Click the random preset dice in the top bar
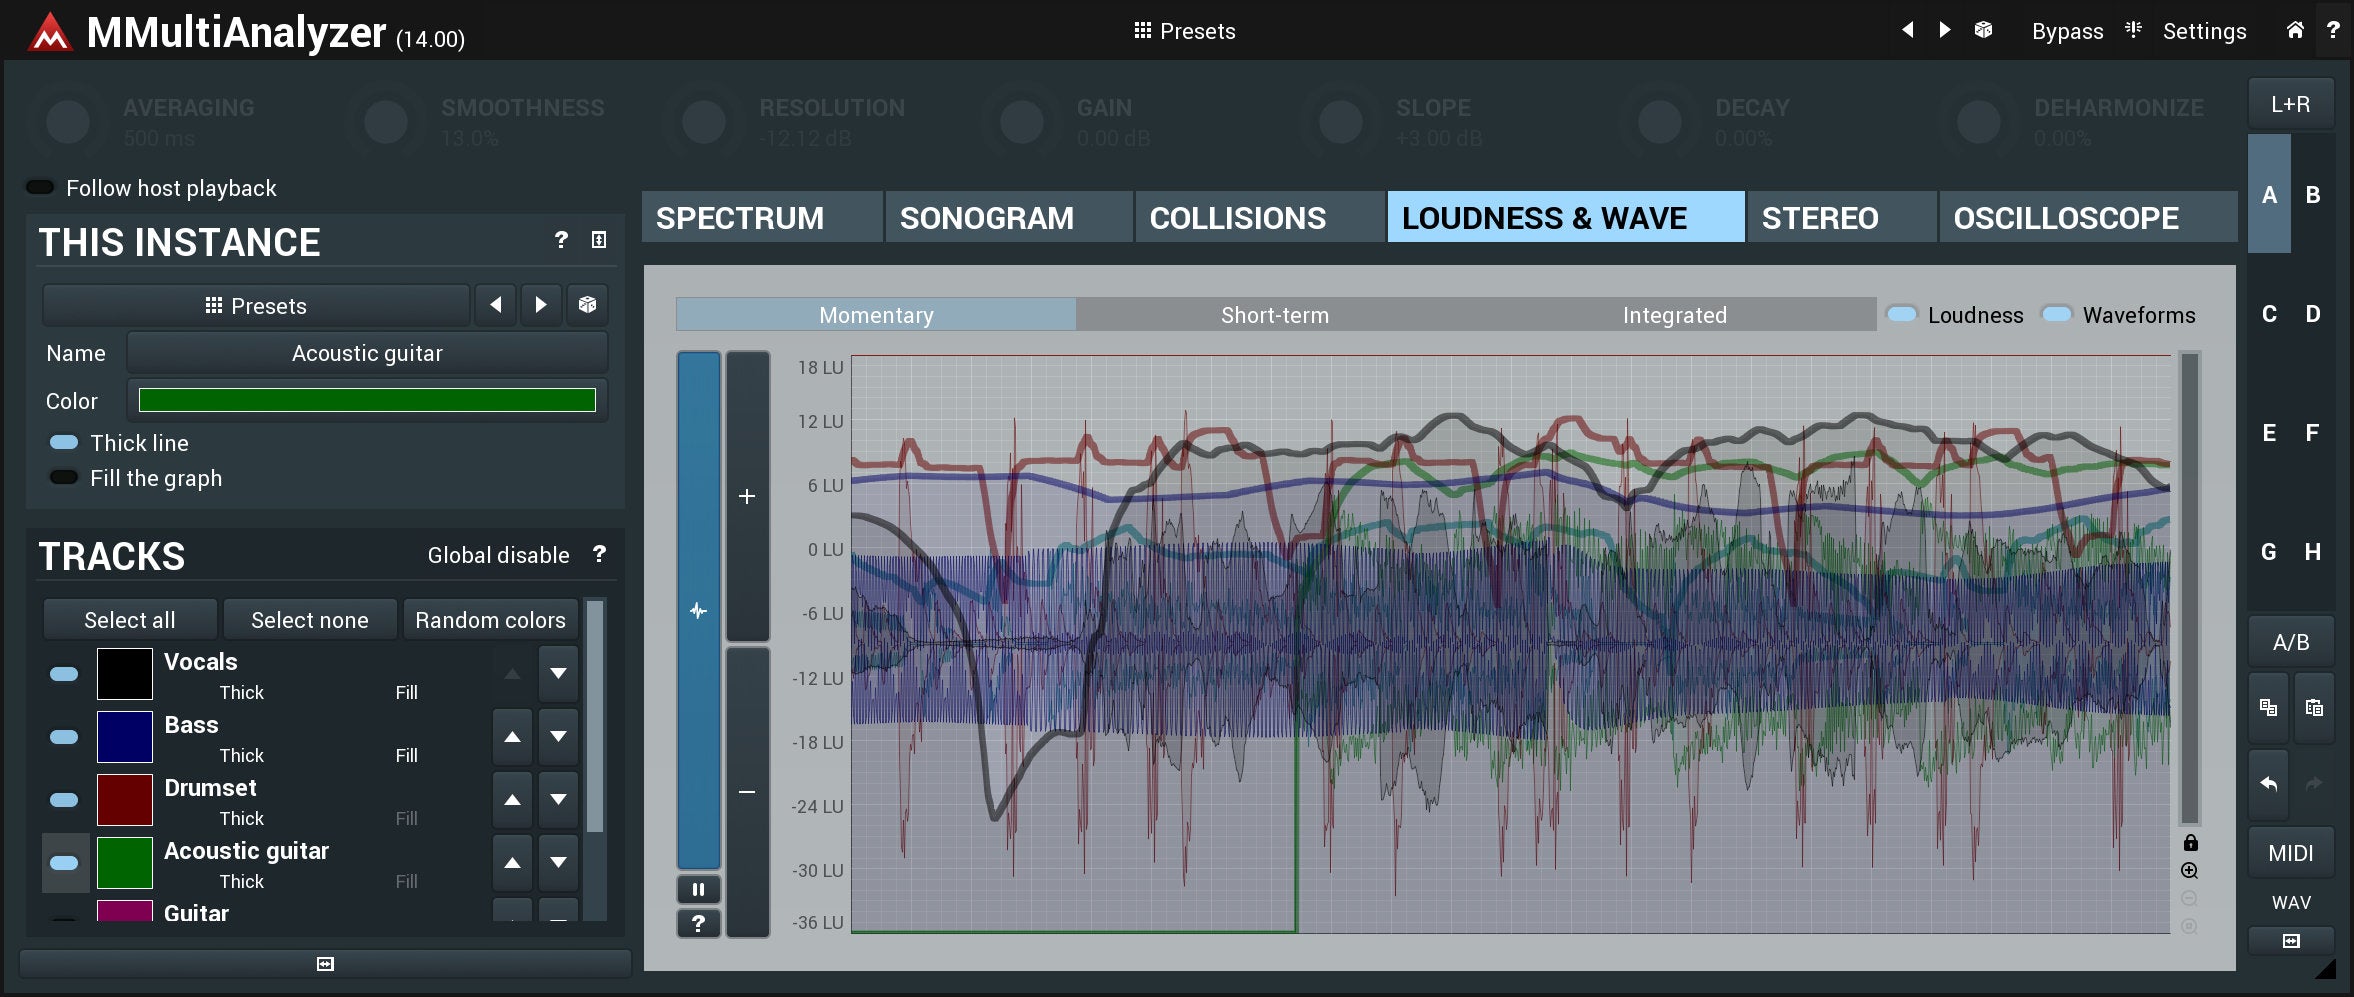Viewport: 2354px width, 997px height. [1983, 30]
